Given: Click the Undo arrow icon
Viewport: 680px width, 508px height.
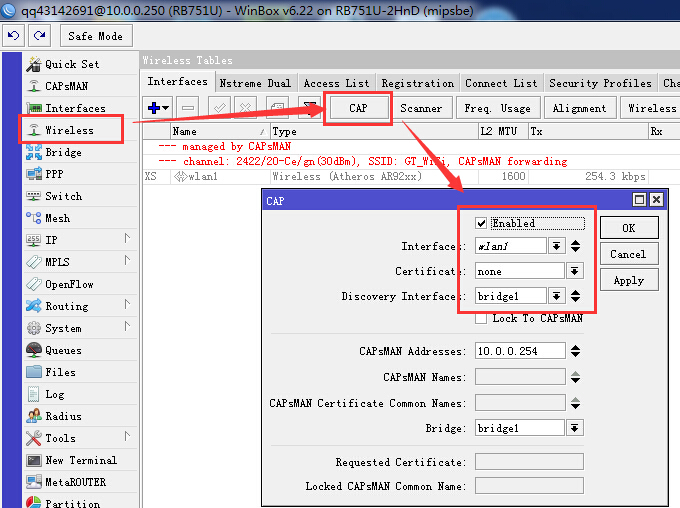Looking at the screenshot, I should point(13,36).
